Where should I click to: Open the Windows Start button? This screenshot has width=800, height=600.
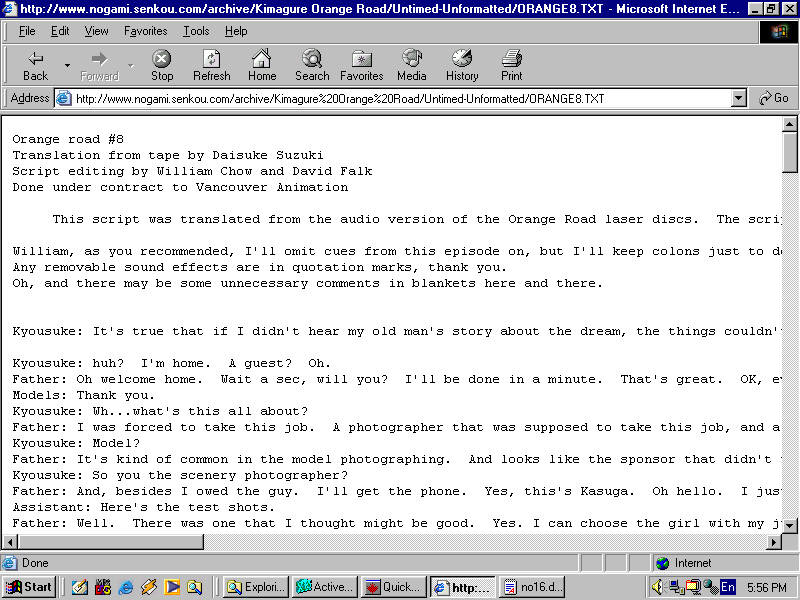(29, 587)
